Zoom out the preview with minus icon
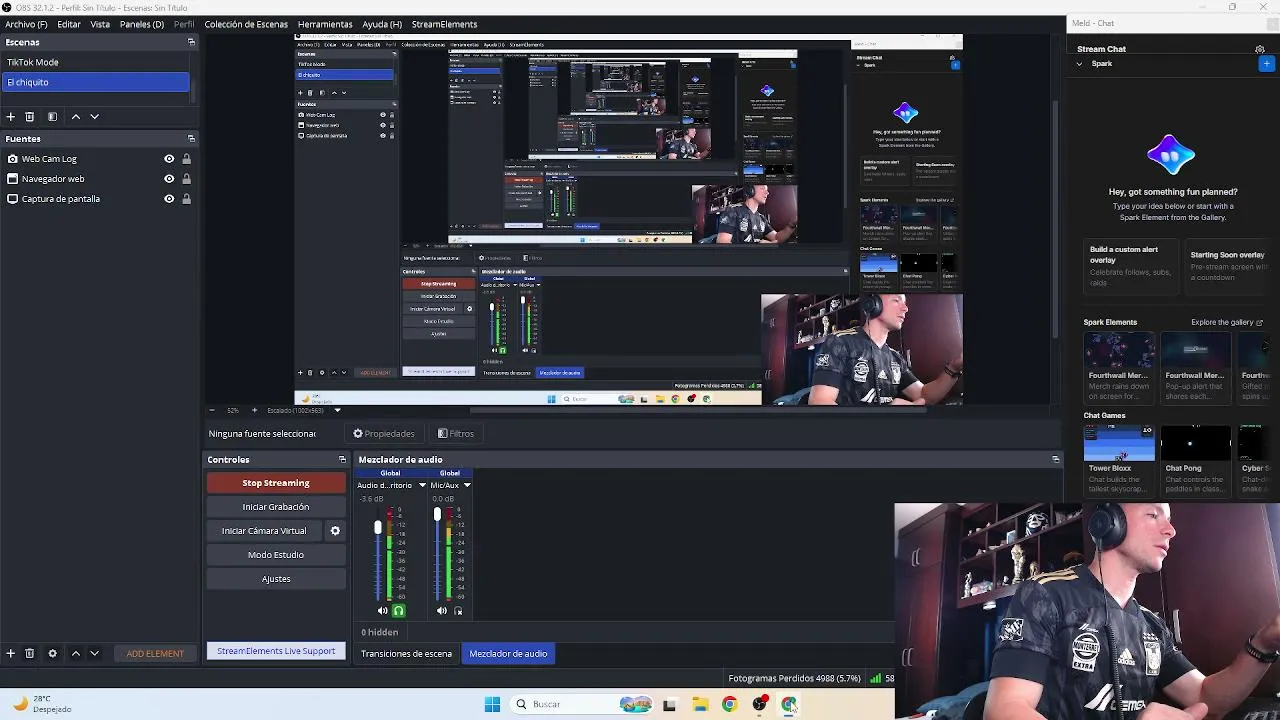The image size is (1280, 720). click(211, 410)
